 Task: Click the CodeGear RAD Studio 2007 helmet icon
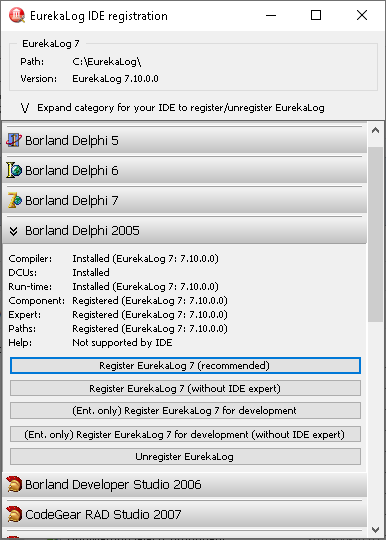14,514
